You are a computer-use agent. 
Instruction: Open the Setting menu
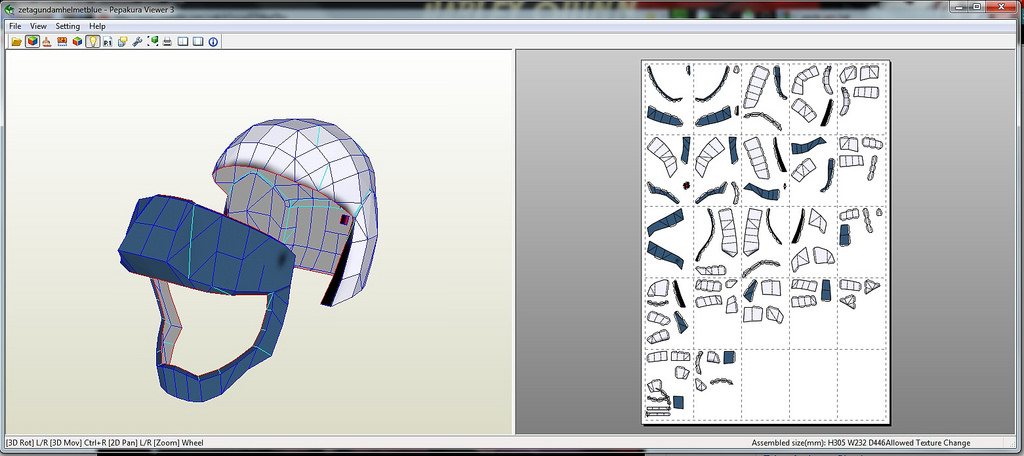pyautogui.click(x=67, y=26)
